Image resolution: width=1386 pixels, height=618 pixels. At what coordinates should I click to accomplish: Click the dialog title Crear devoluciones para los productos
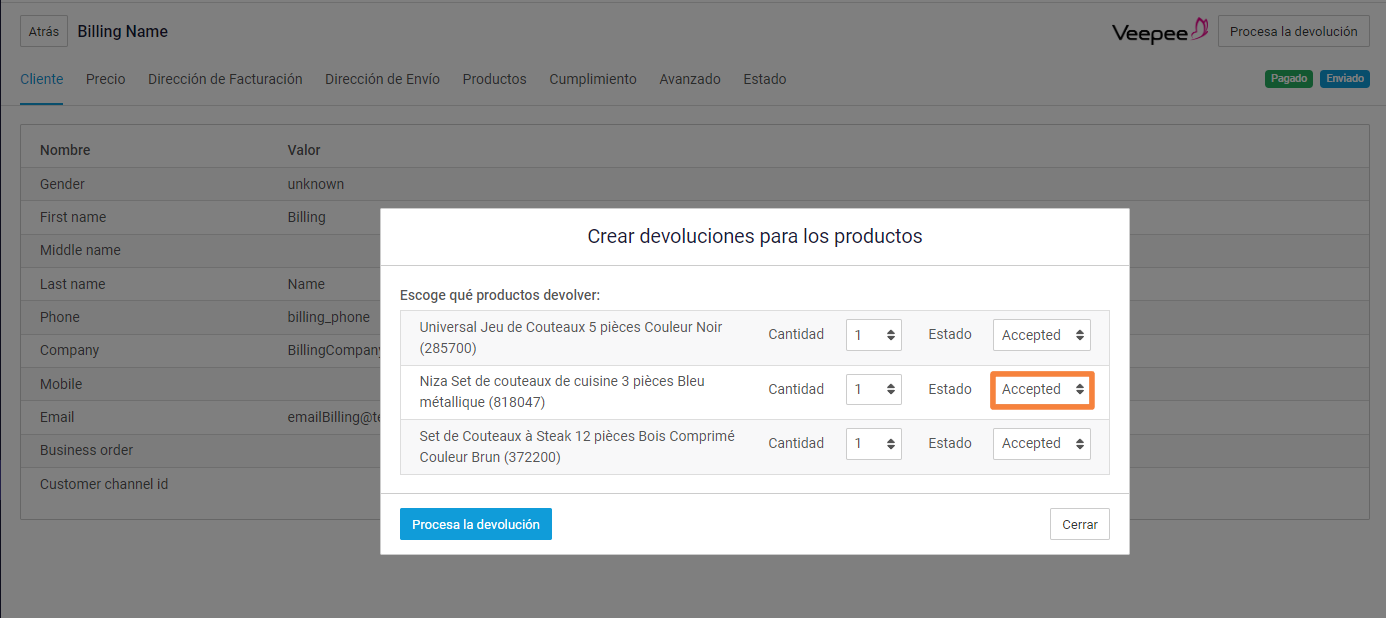pos(755,237)
